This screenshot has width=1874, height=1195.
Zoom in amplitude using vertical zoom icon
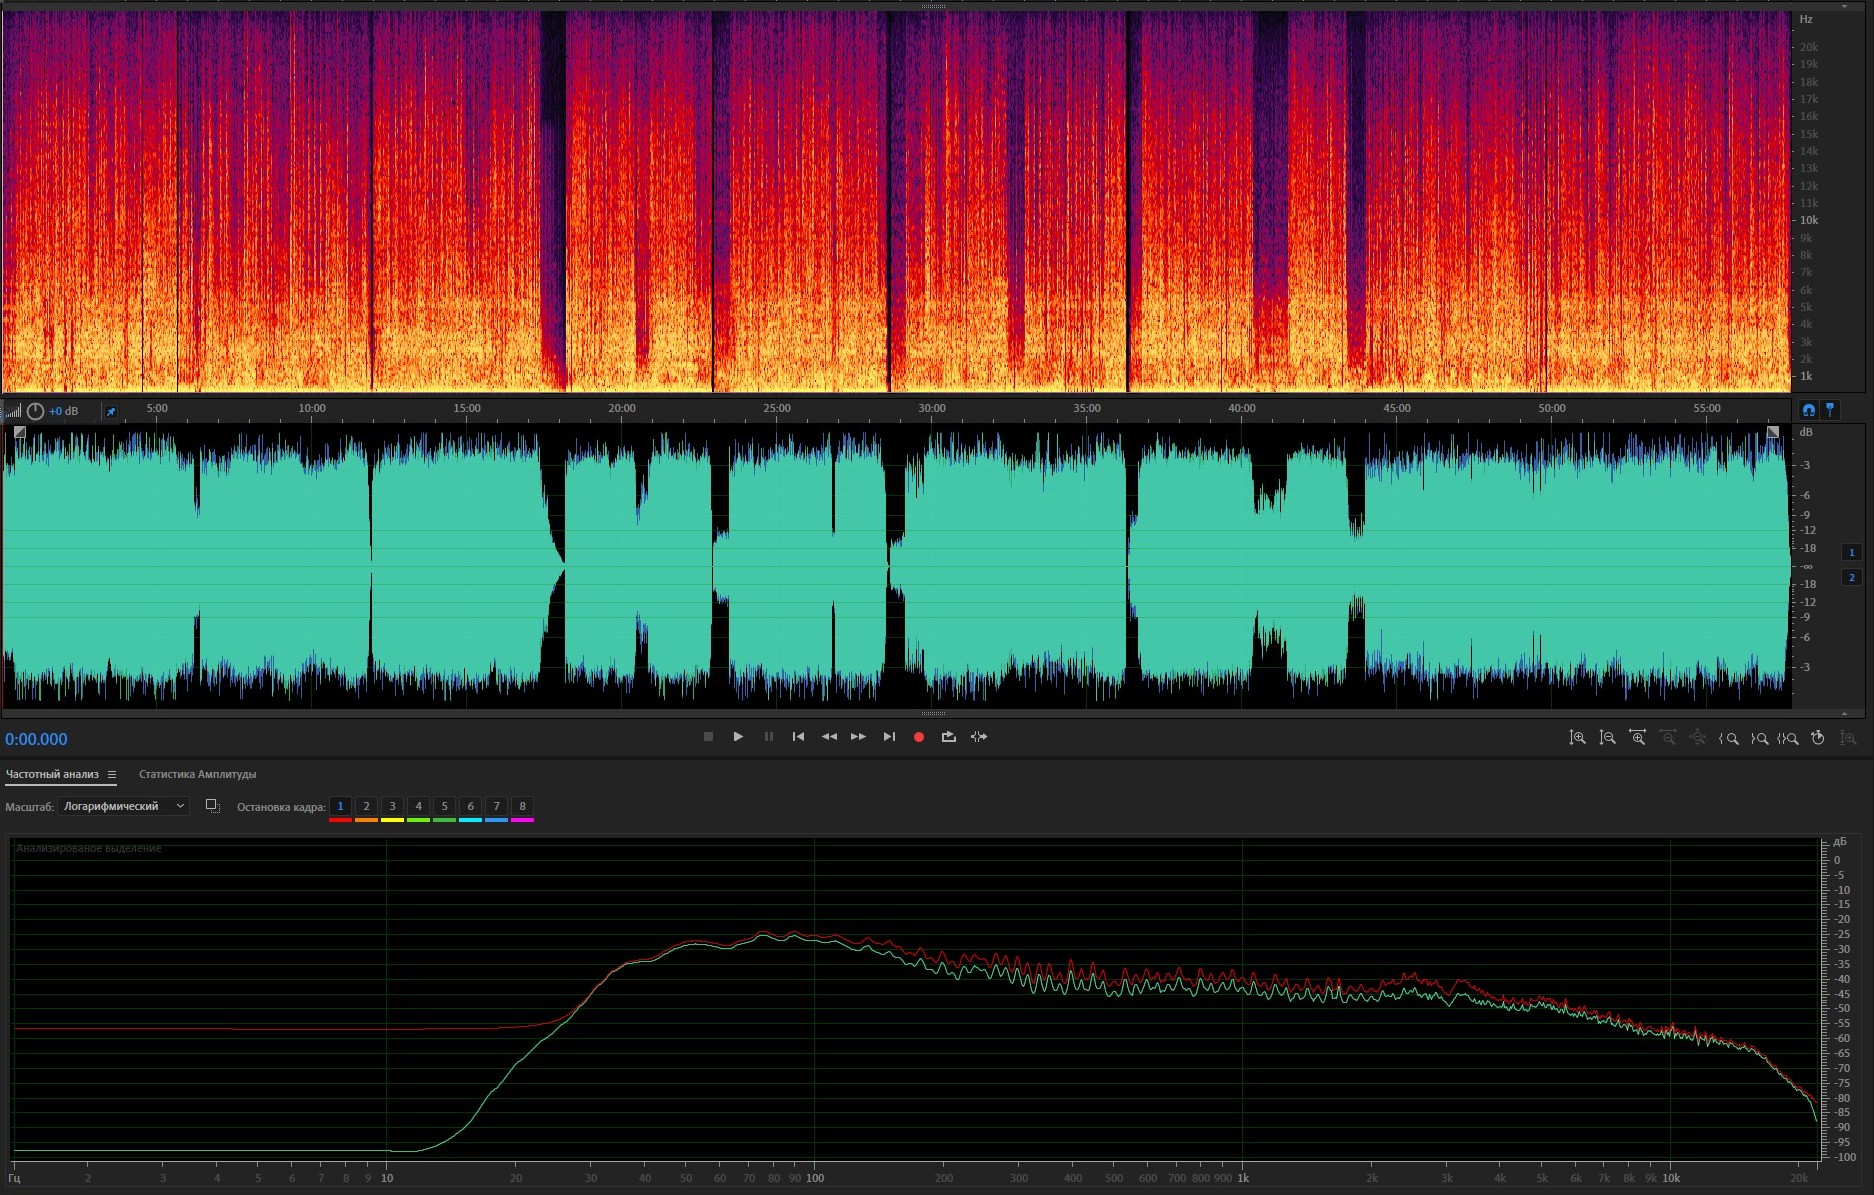[1577, 738]
